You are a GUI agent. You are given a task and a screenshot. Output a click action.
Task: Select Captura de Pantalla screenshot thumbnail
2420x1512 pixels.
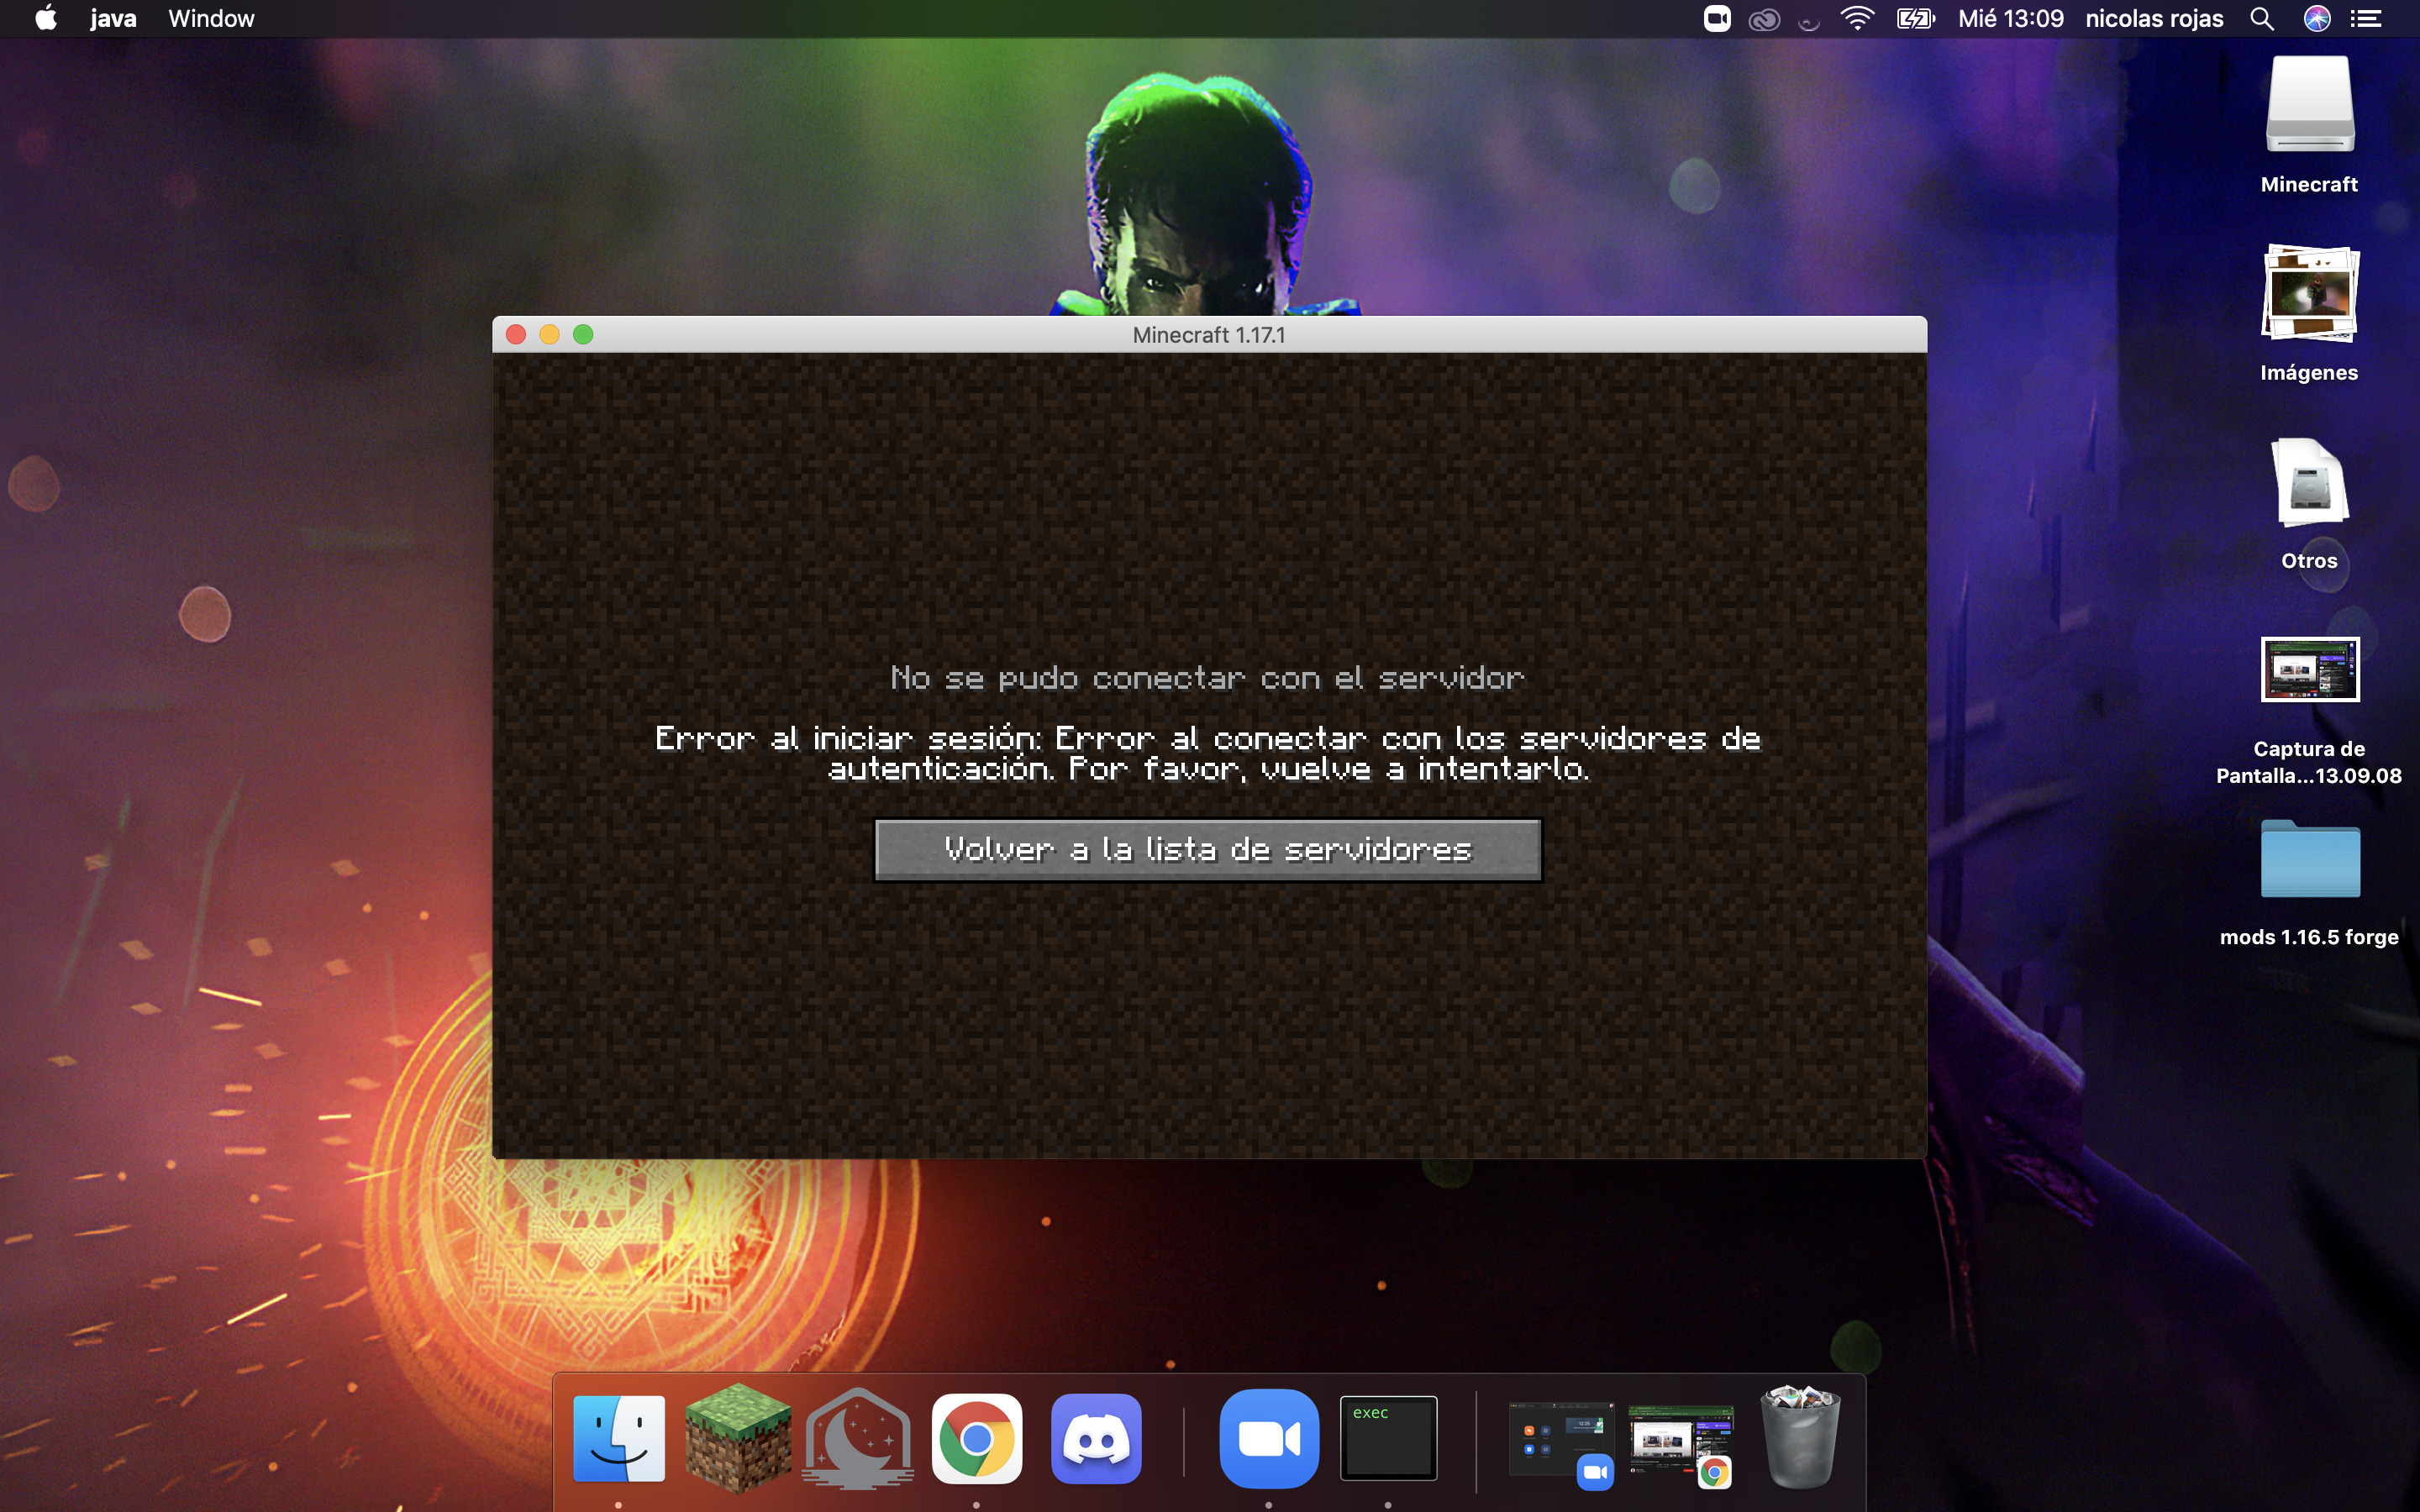coord(2309,670)
